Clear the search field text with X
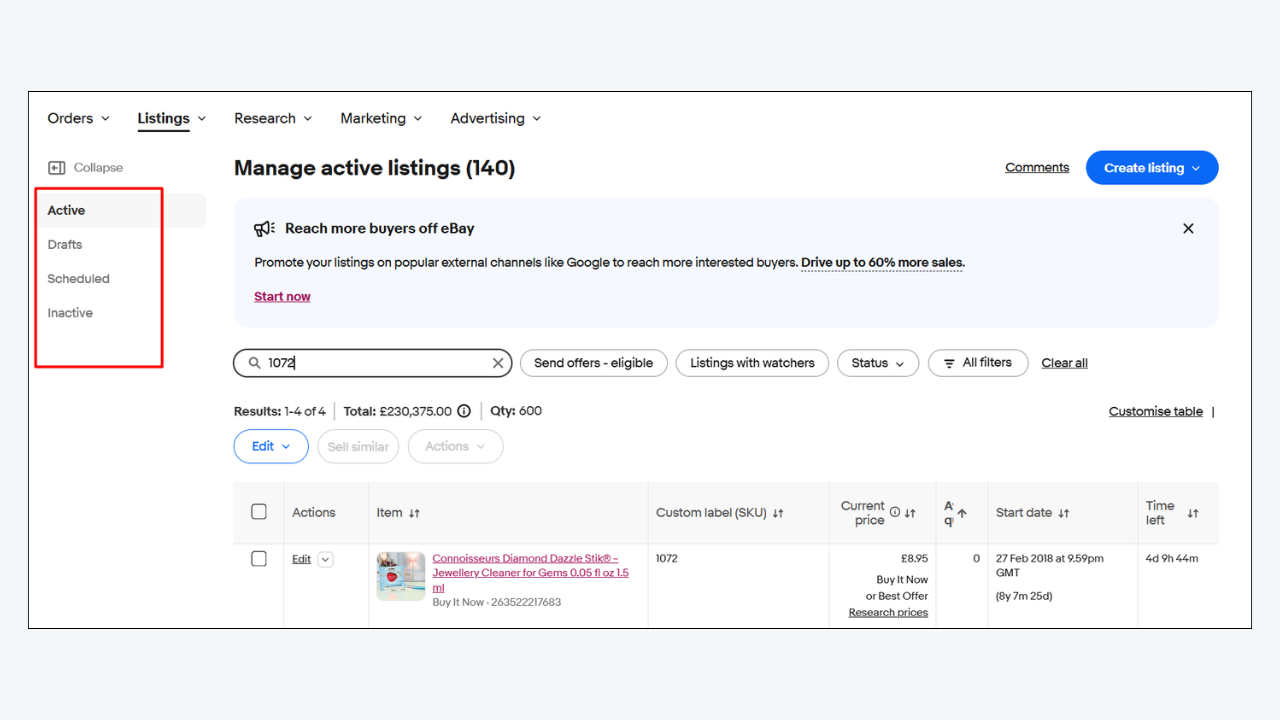Screen dimensions: 1280x720 click(x=498, y=363)
